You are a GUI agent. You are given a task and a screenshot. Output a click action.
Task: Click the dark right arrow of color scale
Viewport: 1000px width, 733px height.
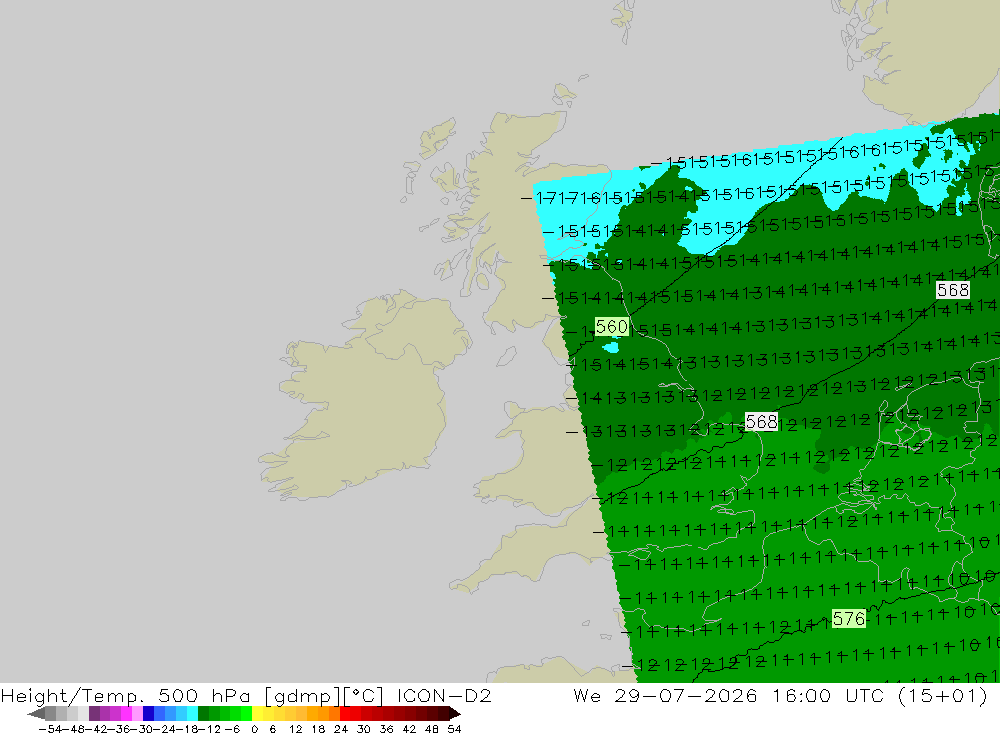click(x=454, y=713)
